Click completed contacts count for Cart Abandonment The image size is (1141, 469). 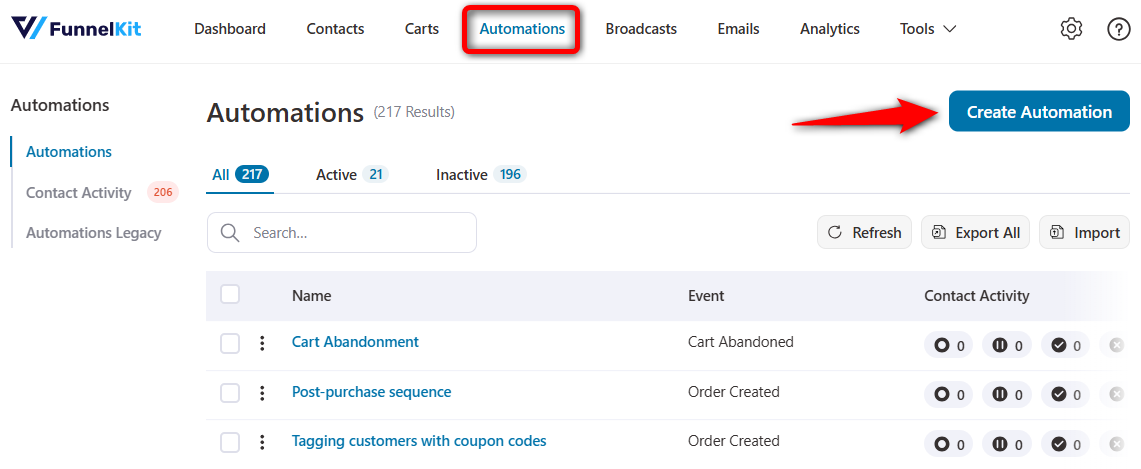coord(1065,345)
